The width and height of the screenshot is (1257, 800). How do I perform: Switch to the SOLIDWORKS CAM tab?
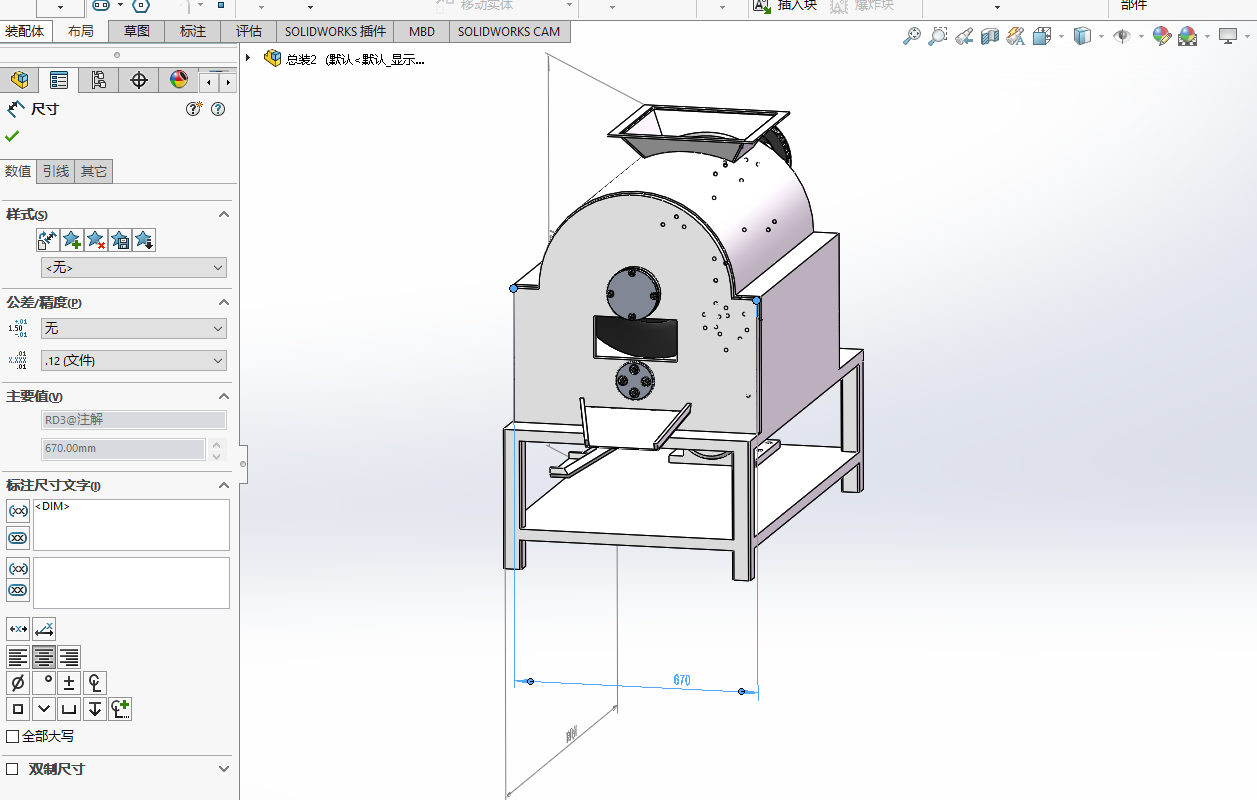pyautogui.click(x=509, y=31)
